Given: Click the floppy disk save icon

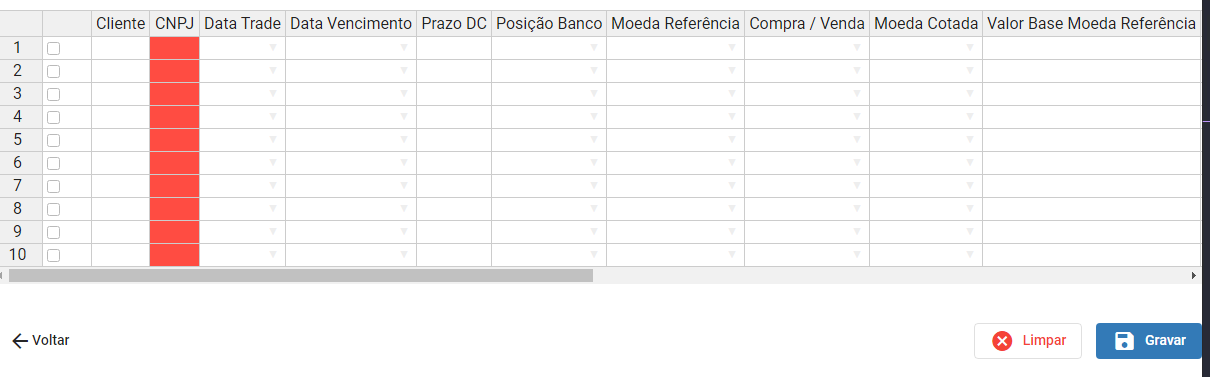Looking at the screenshot, I should coord(1124,341).
